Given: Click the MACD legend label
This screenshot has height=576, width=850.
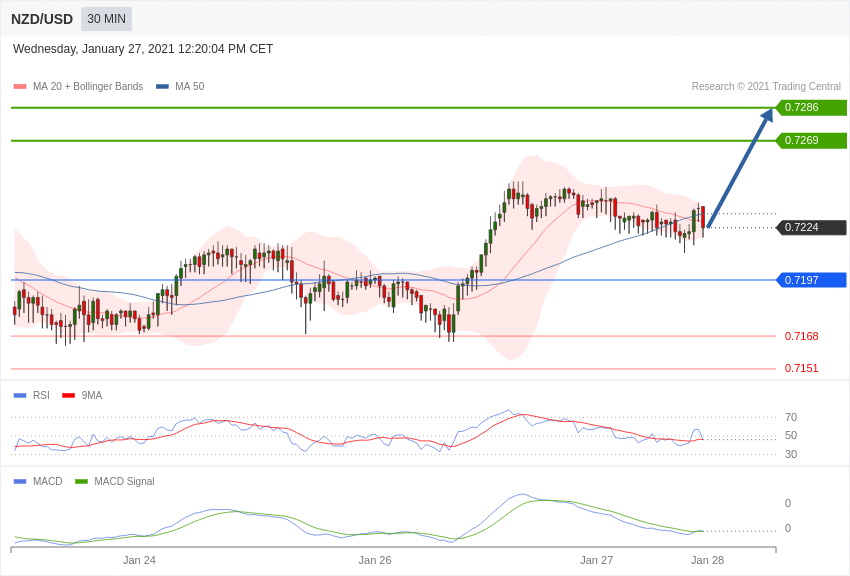Looking at the screenshot, I should click(x=48, y=481).
